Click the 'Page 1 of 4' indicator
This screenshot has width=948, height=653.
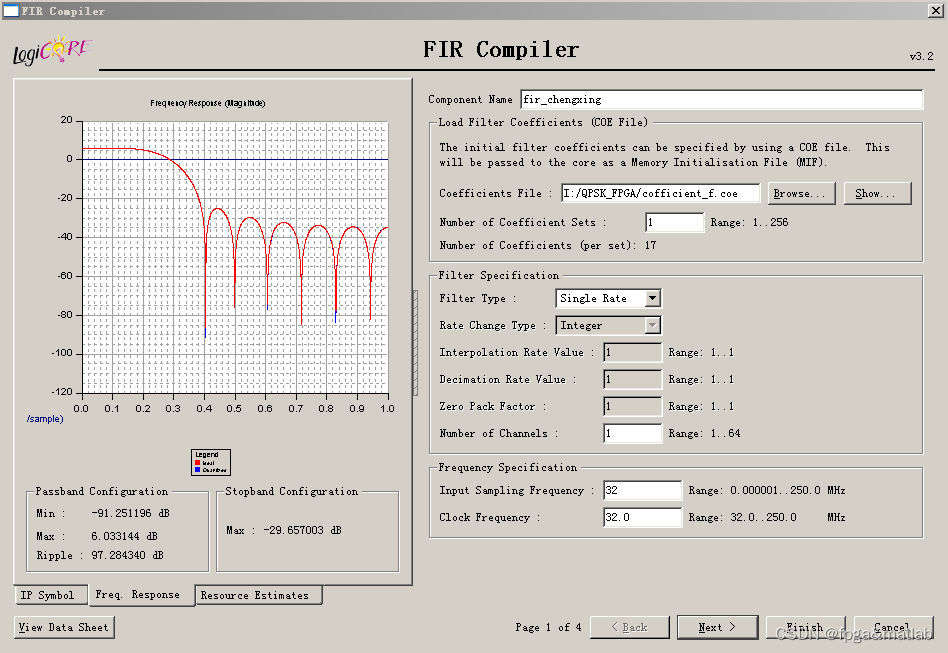(548, 628)
